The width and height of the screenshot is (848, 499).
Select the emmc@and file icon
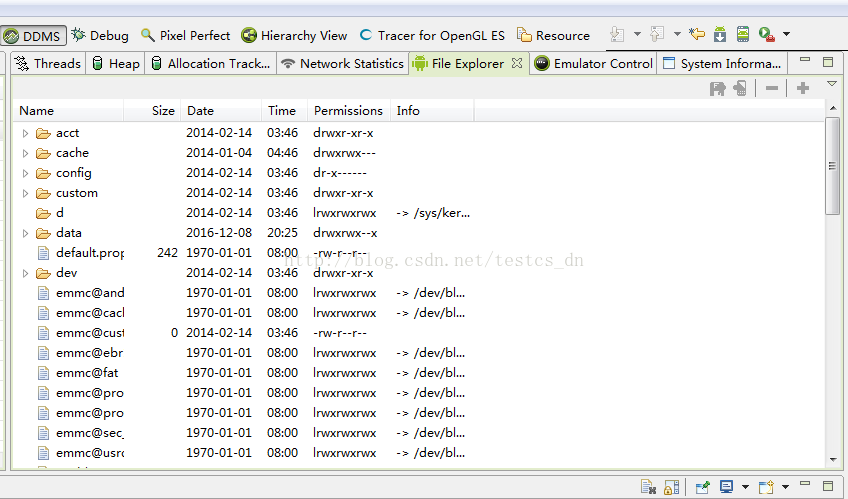pyautogui.click(x=43, y=293)
